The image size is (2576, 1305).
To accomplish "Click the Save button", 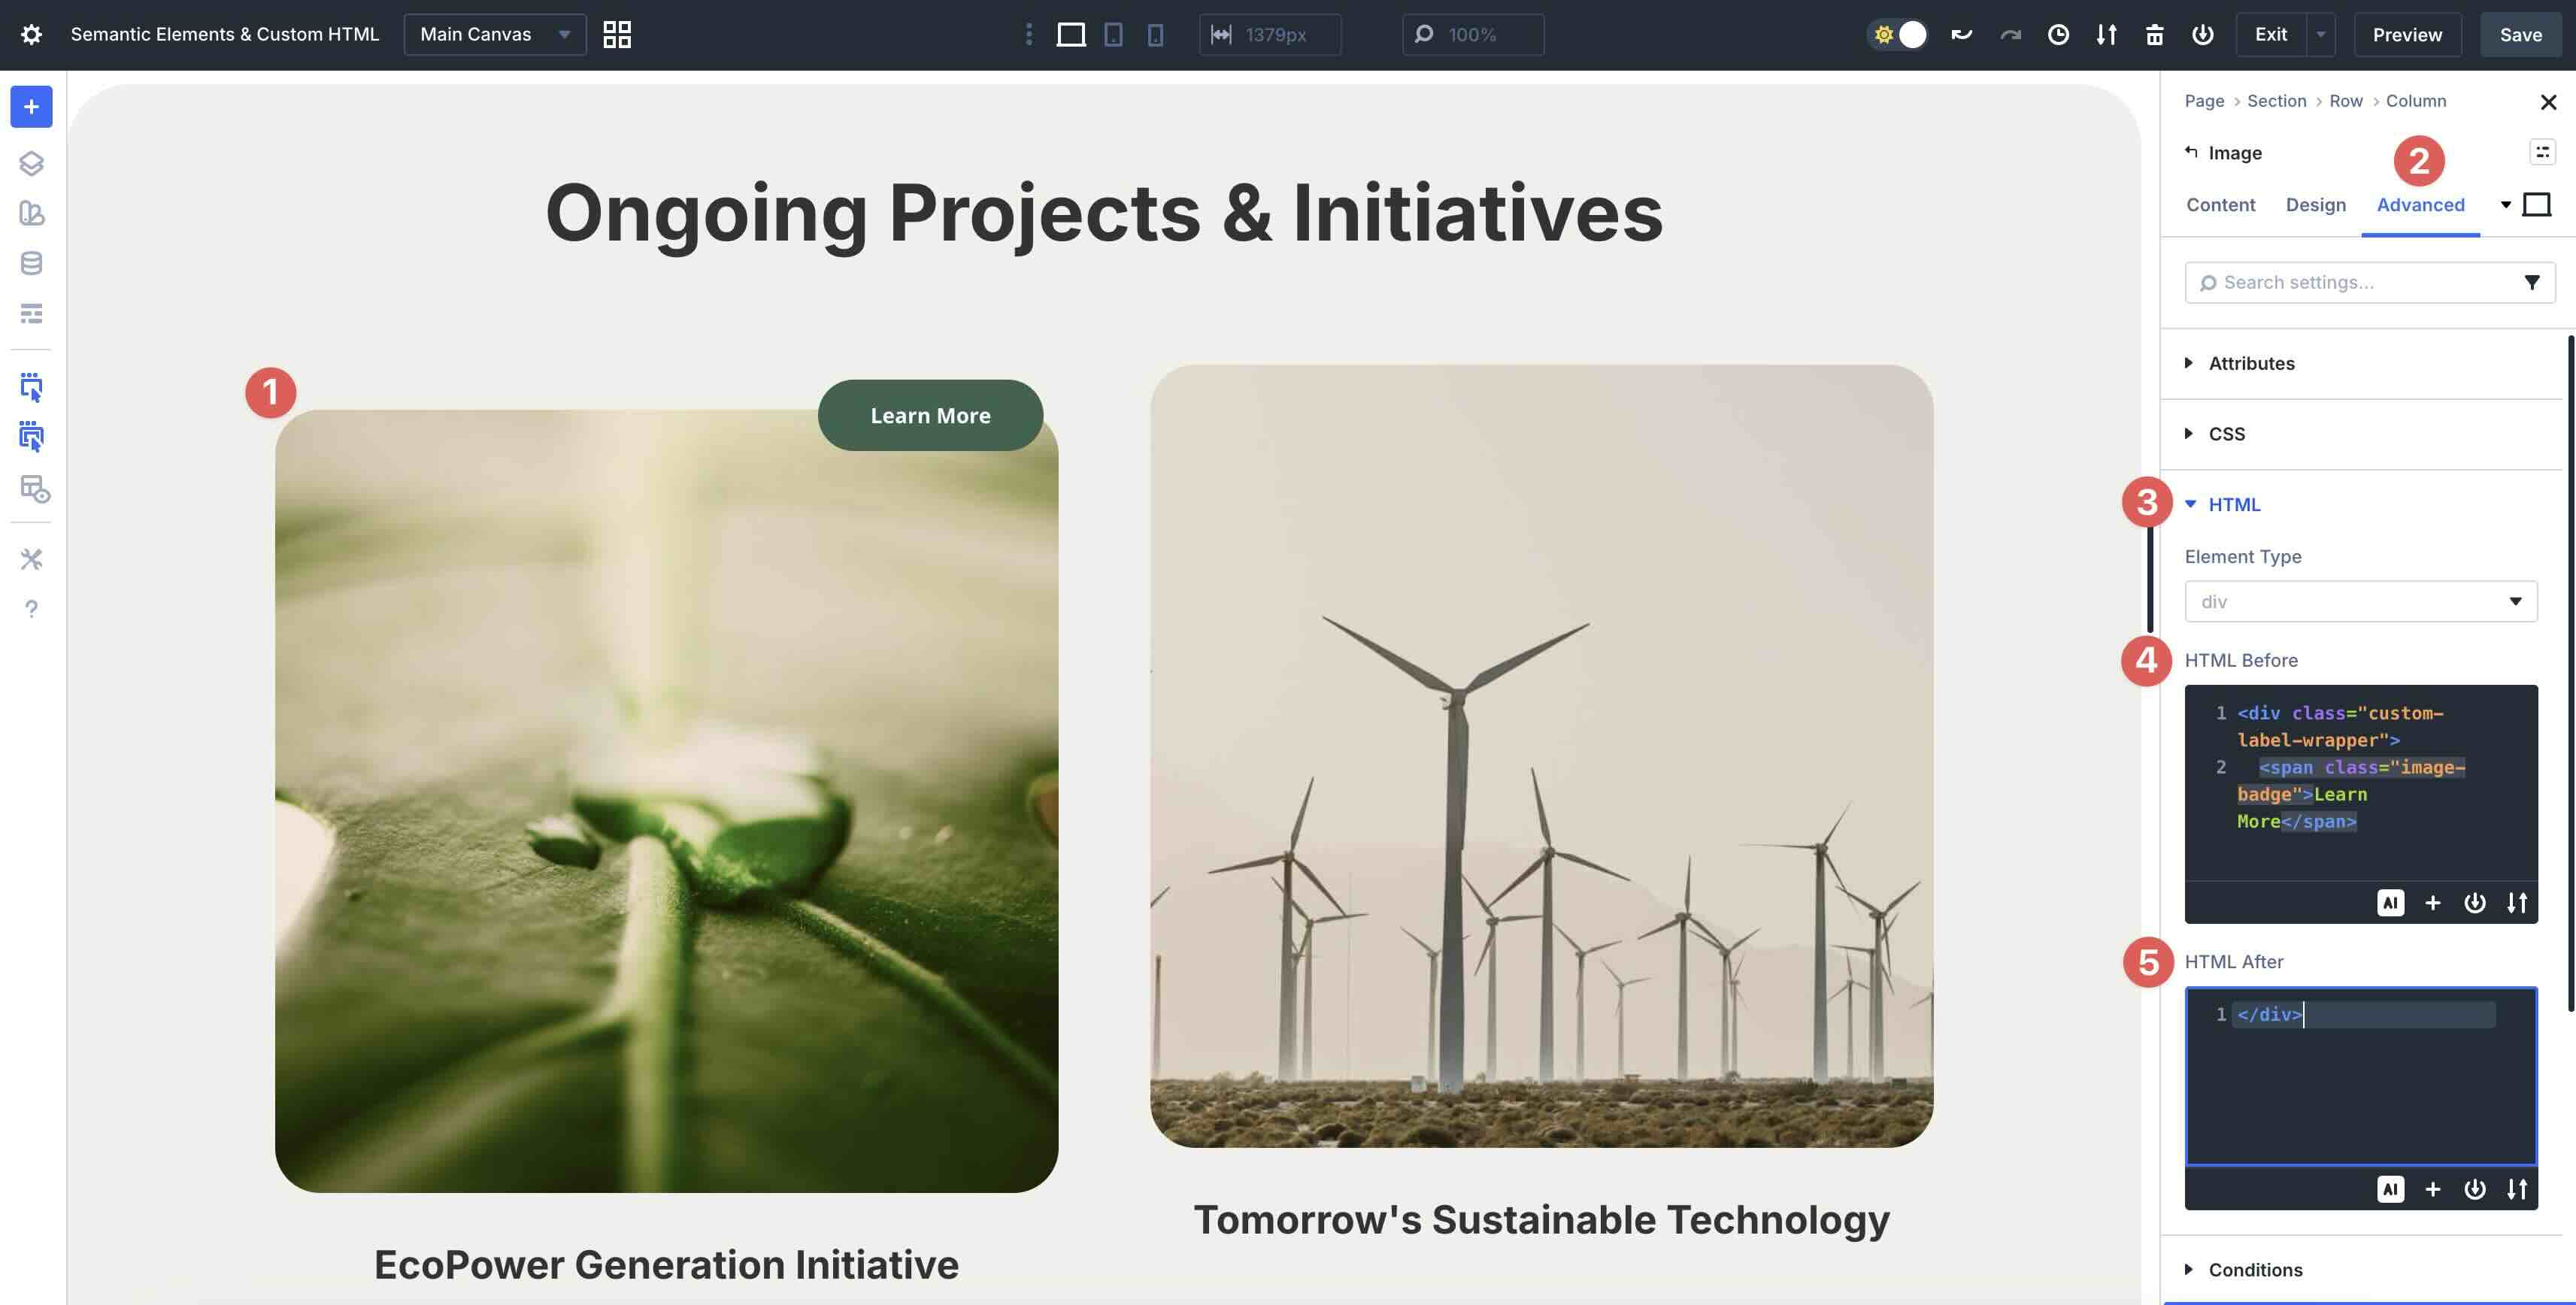I will click(2520, 35).
